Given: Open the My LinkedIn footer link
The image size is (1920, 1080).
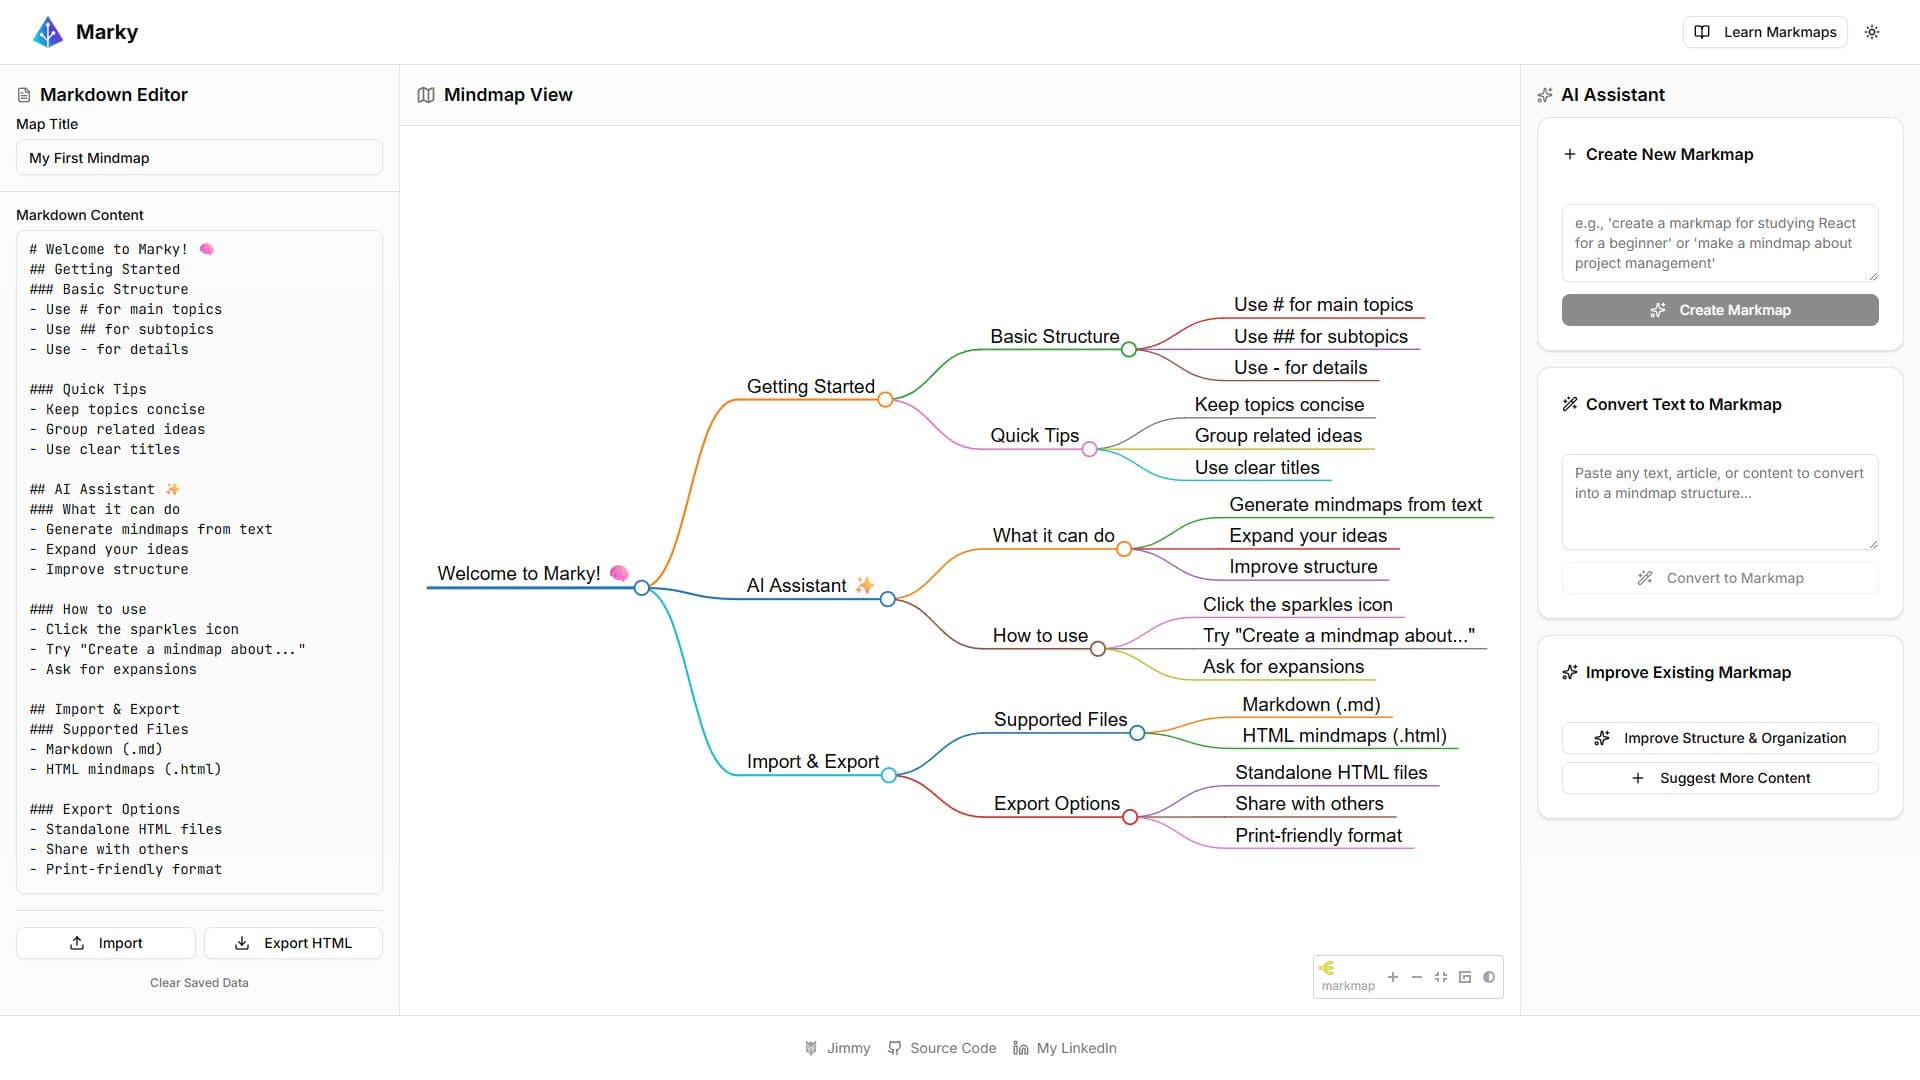Looking at the screenshot, I should click(x=1065, y=1048).
